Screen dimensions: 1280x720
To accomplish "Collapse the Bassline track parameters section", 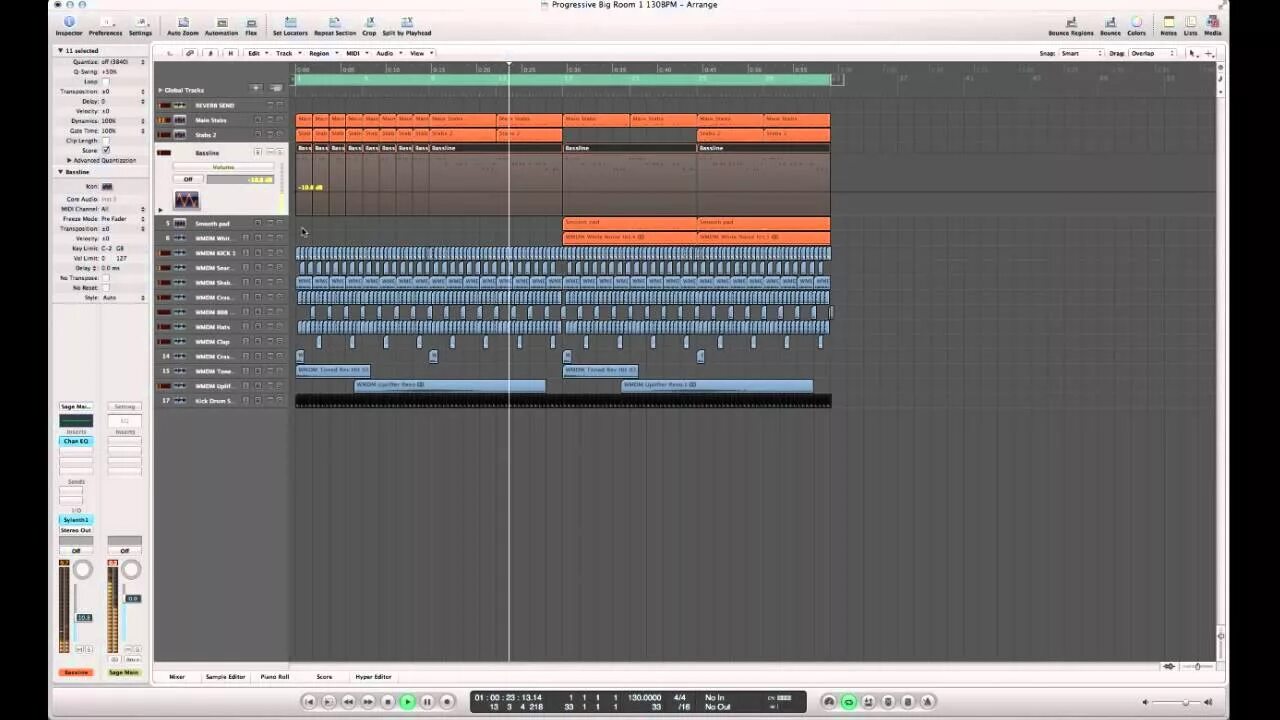I will coord(60,172).
